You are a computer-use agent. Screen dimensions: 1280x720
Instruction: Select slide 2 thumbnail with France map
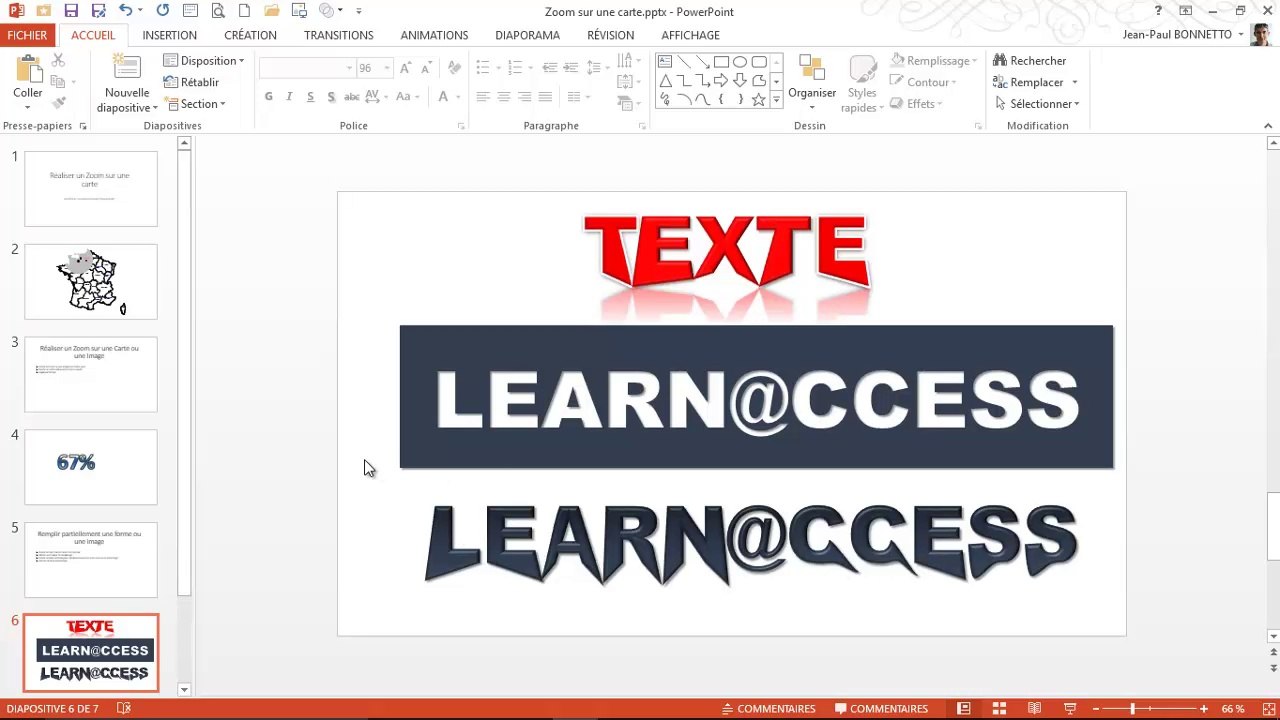click(91, 282)
